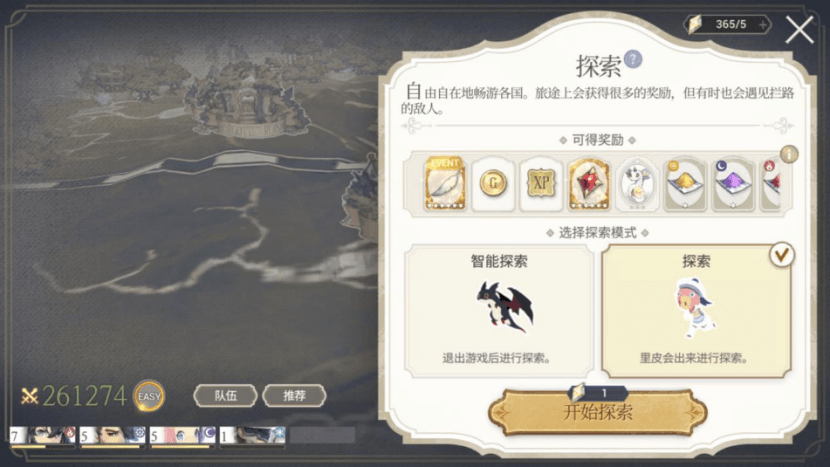830x467 pixels.
Task: Add exploration tickets with the plus icon
Action: pyautogui.click(x=763, y=24)
